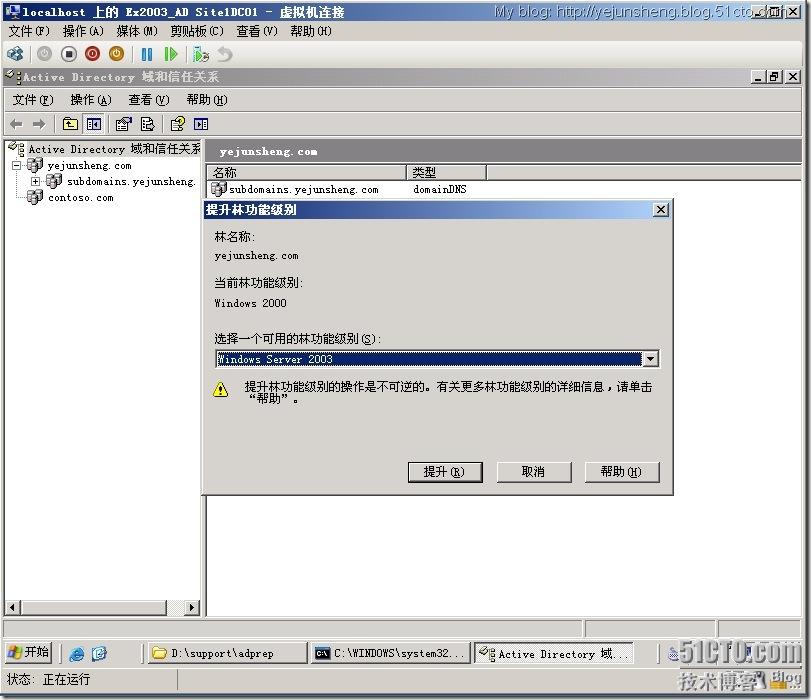Image resolution: width=811 pixels, height=700 pixels.
Task: Go forward with MMC right arrow
Action: click(x=39, y=124)
